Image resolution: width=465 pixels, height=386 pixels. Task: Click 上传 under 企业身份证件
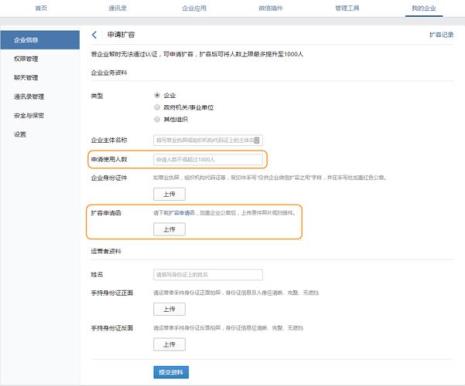pos(169,194)
